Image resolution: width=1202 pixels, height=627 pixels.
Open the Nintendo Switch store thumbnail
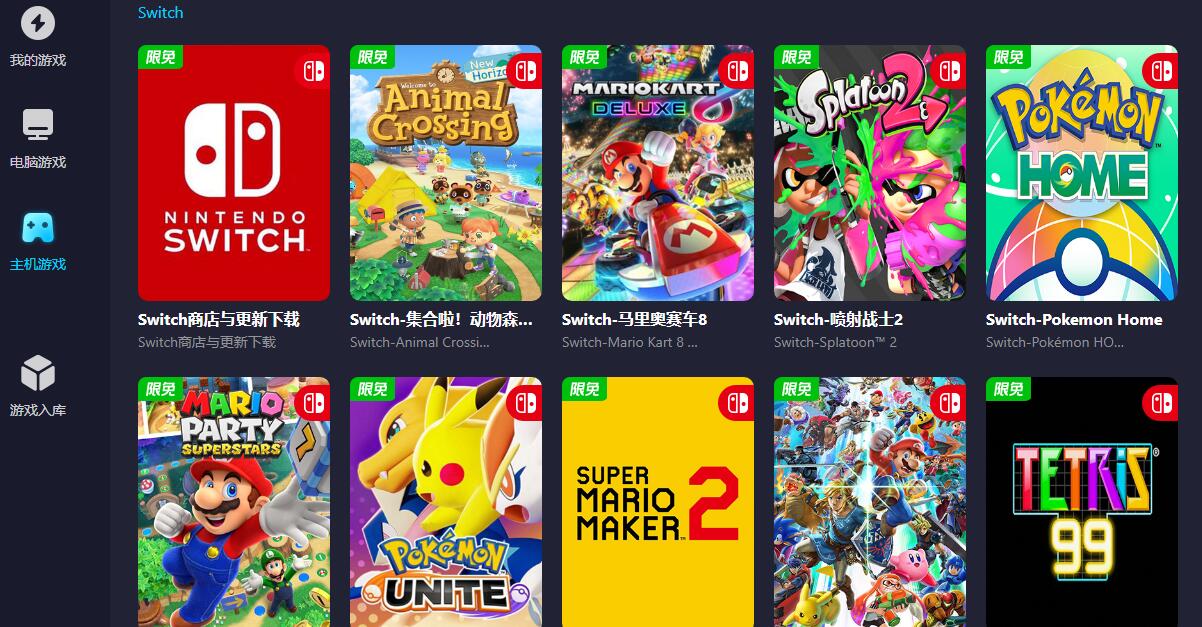234,173
